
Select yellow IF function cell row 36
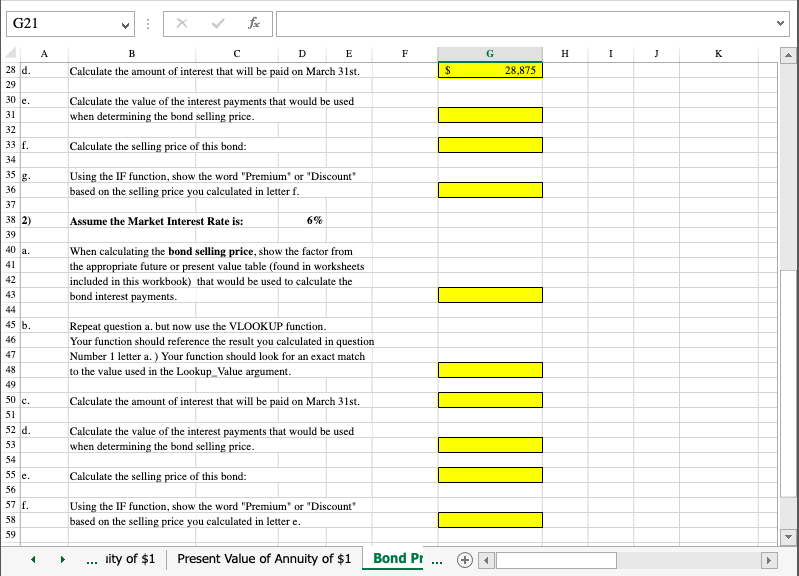490,190
